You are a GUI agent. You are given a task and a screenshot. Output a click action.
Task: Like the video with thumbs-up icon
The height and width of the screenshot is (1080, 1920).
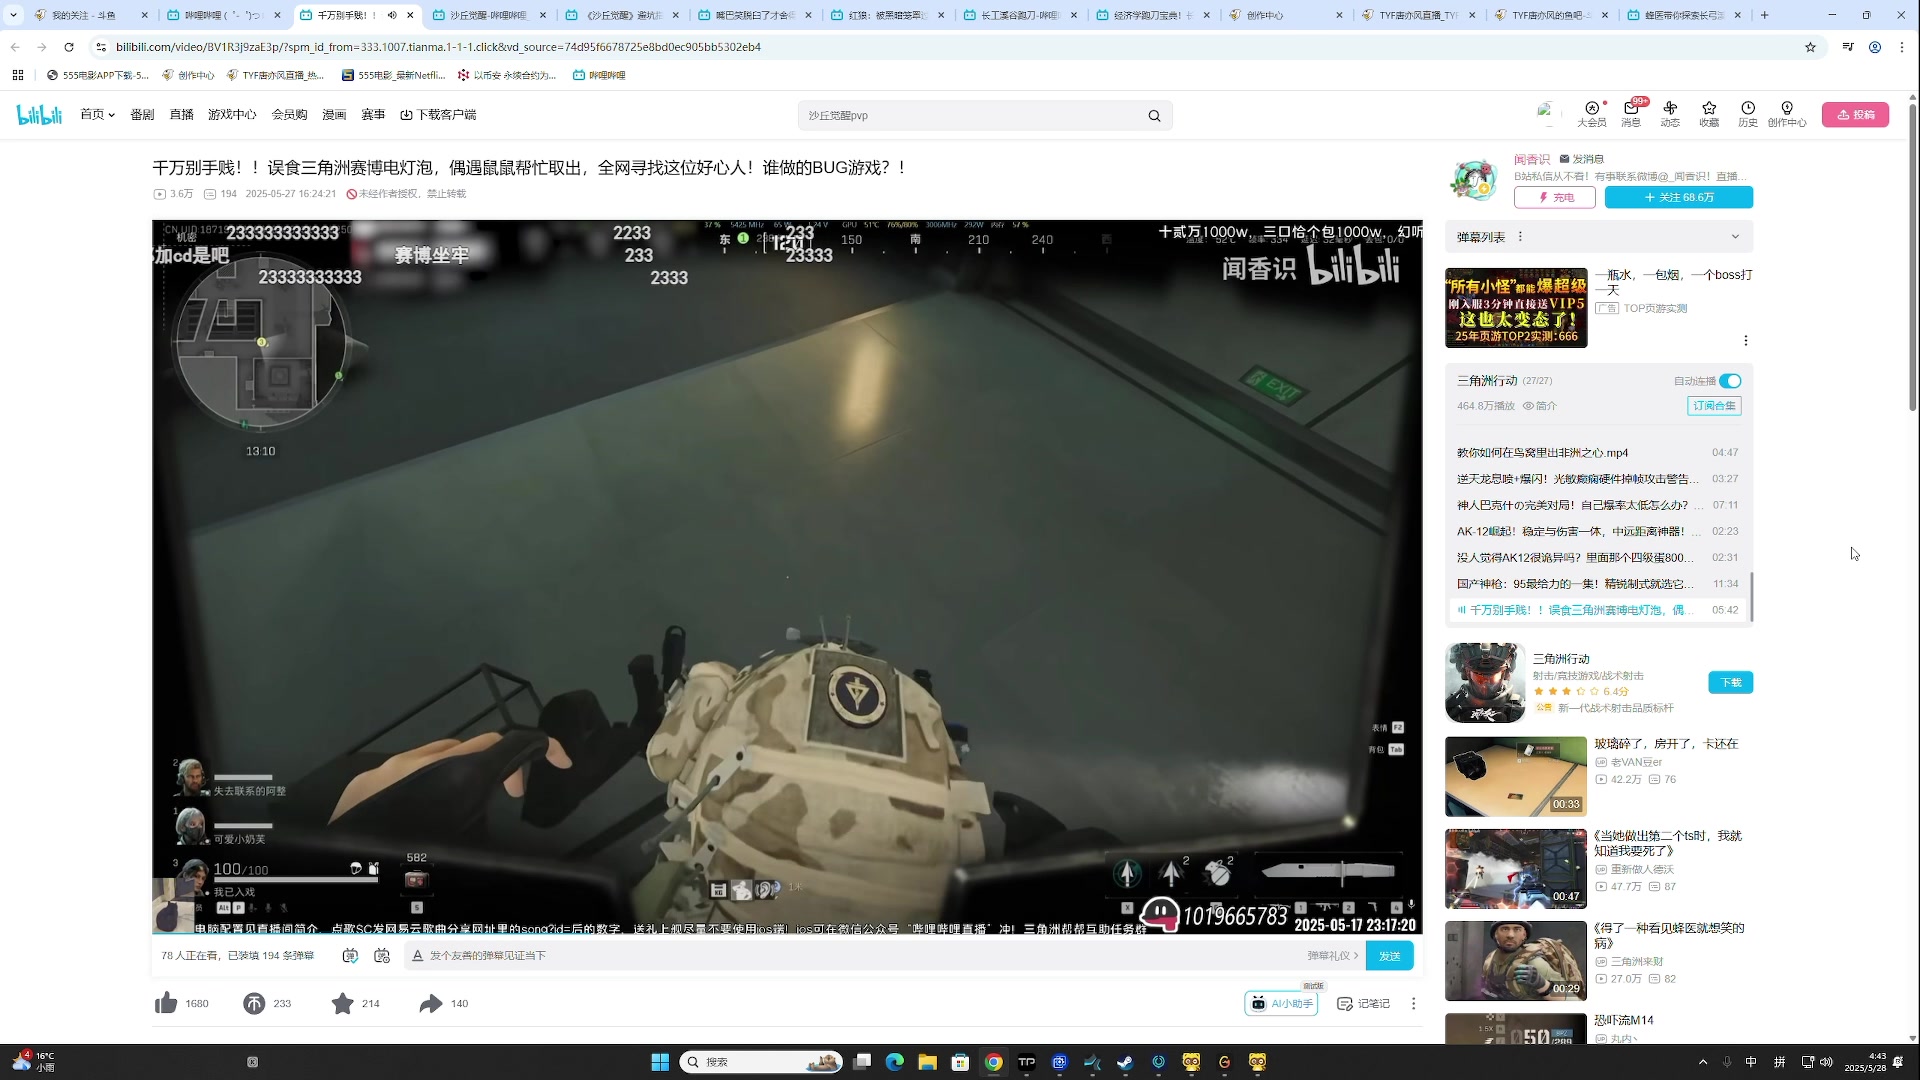coord(166,1003)
